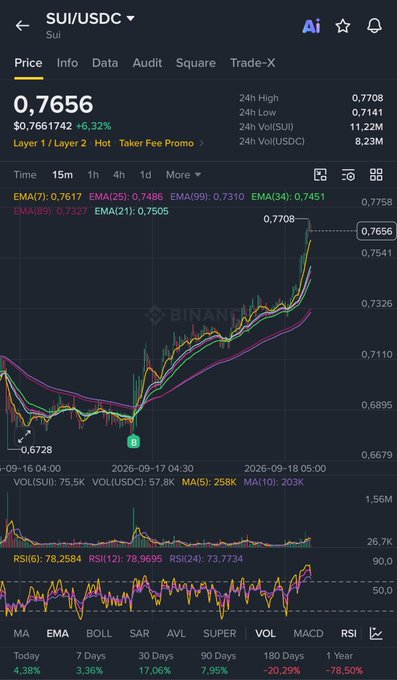The width and height of the screenshot is (397, 680).
Task: Switch to the Data tab
Action: [105, 63]
